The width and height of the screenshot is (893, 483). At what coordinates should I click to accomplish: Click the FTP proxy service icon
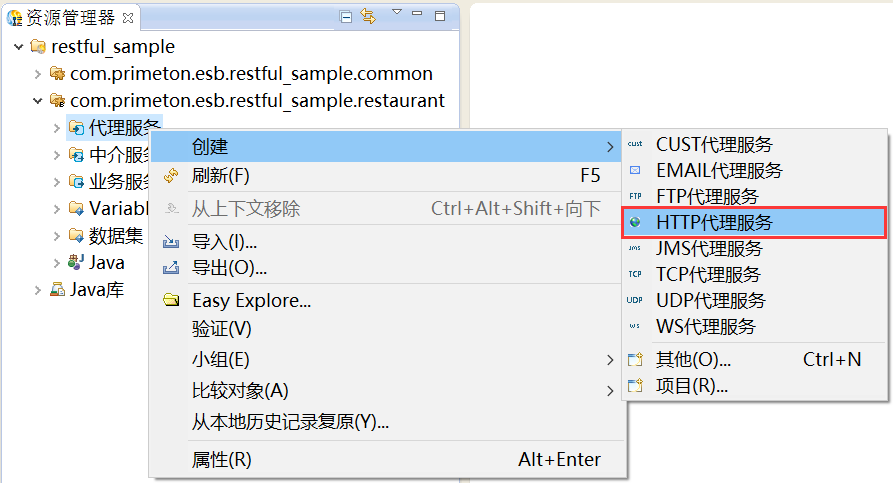(635, 197)
